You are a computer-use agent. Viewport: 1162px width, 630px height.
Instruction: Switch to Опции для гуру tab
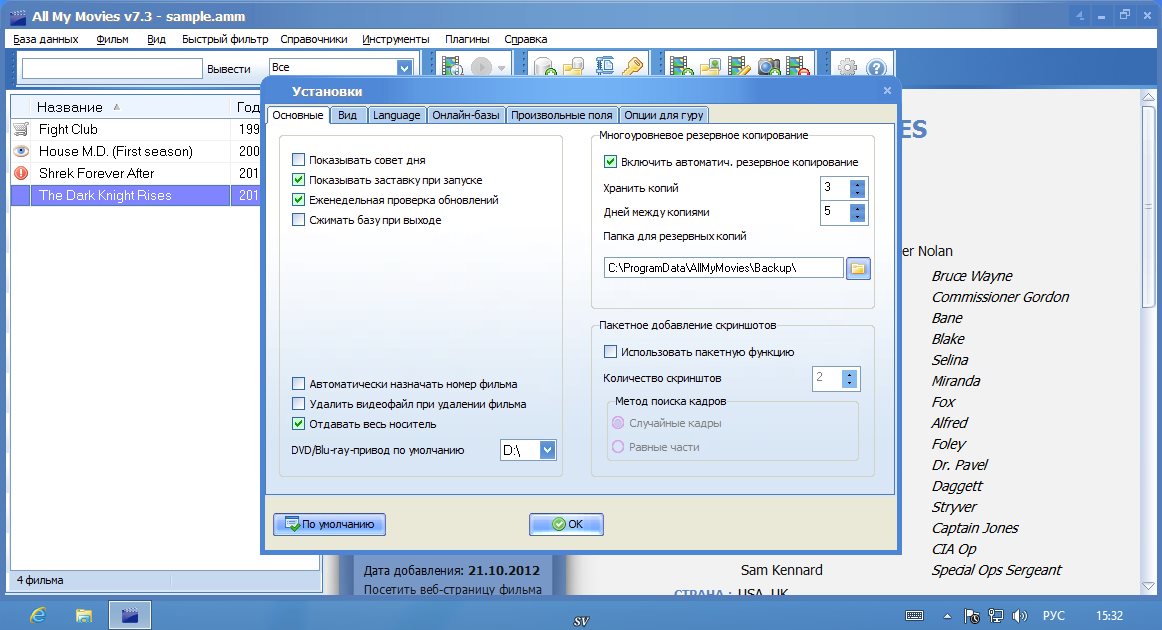tap(664, 115)
